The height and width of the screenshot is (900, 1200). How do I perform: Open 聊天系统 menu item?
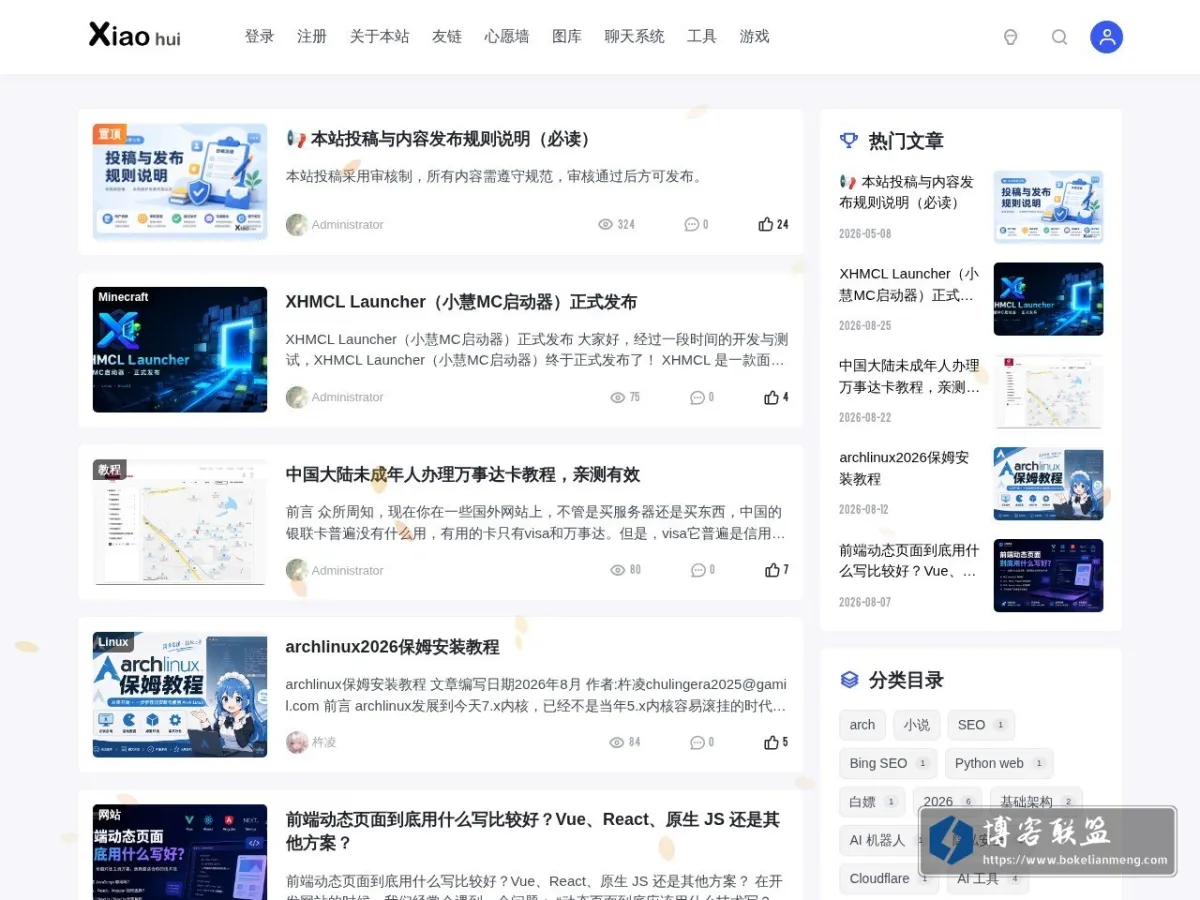[634, 36]
